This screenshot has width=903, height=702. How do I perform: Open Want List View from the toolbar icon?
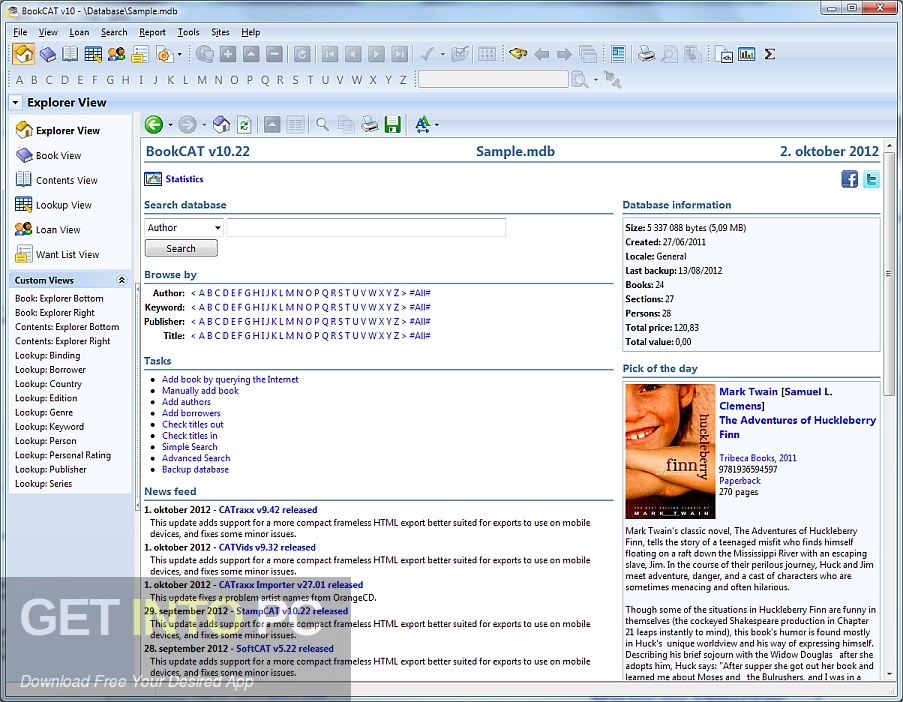139,54
